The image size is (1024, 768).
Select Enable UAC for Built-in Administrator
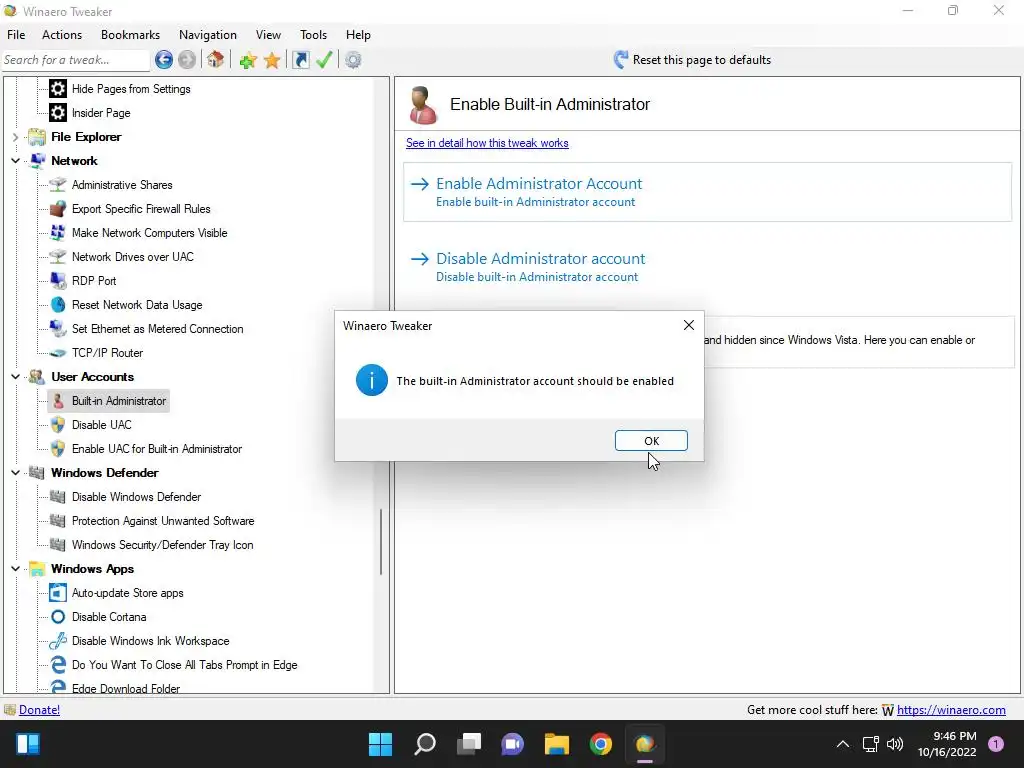157,449
